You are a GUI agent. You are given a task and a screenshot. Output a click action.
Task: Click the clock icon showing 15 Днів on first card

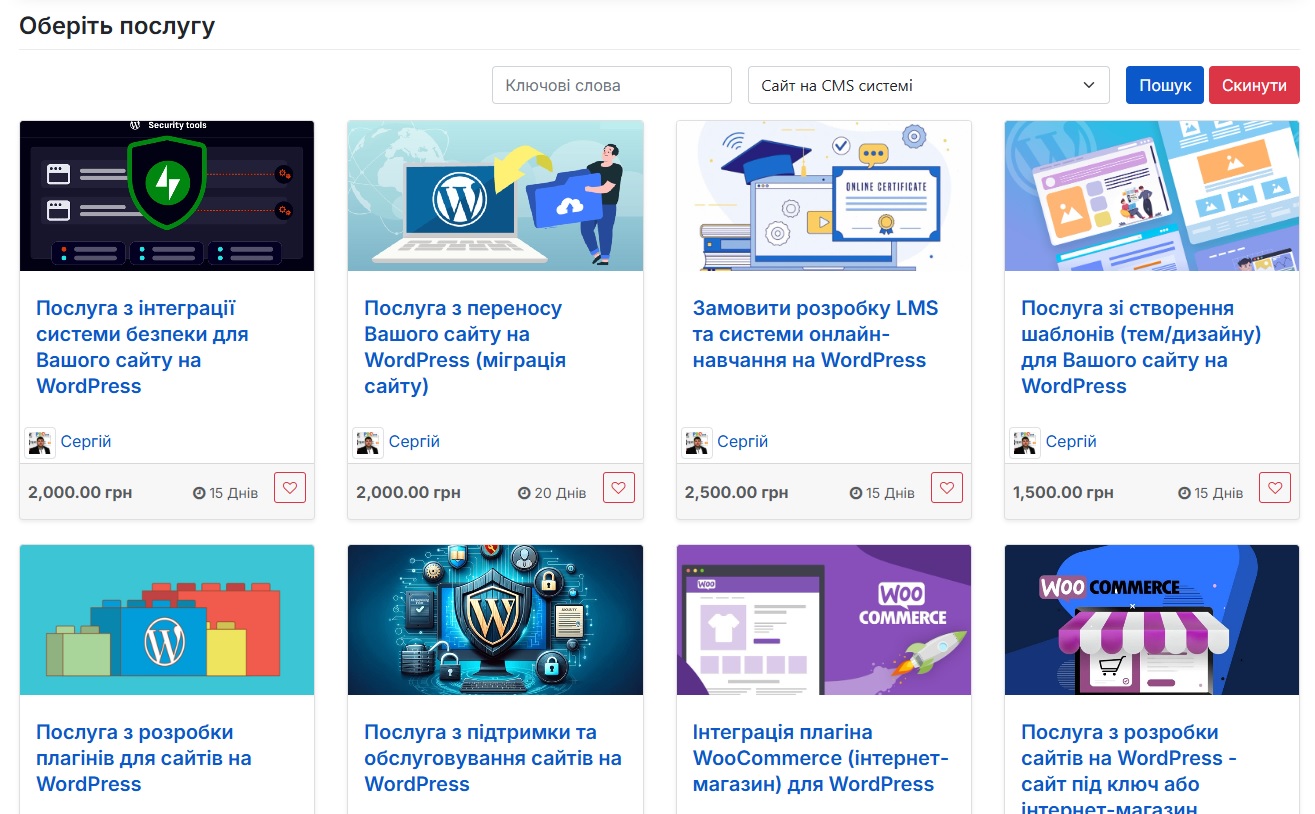199,492
